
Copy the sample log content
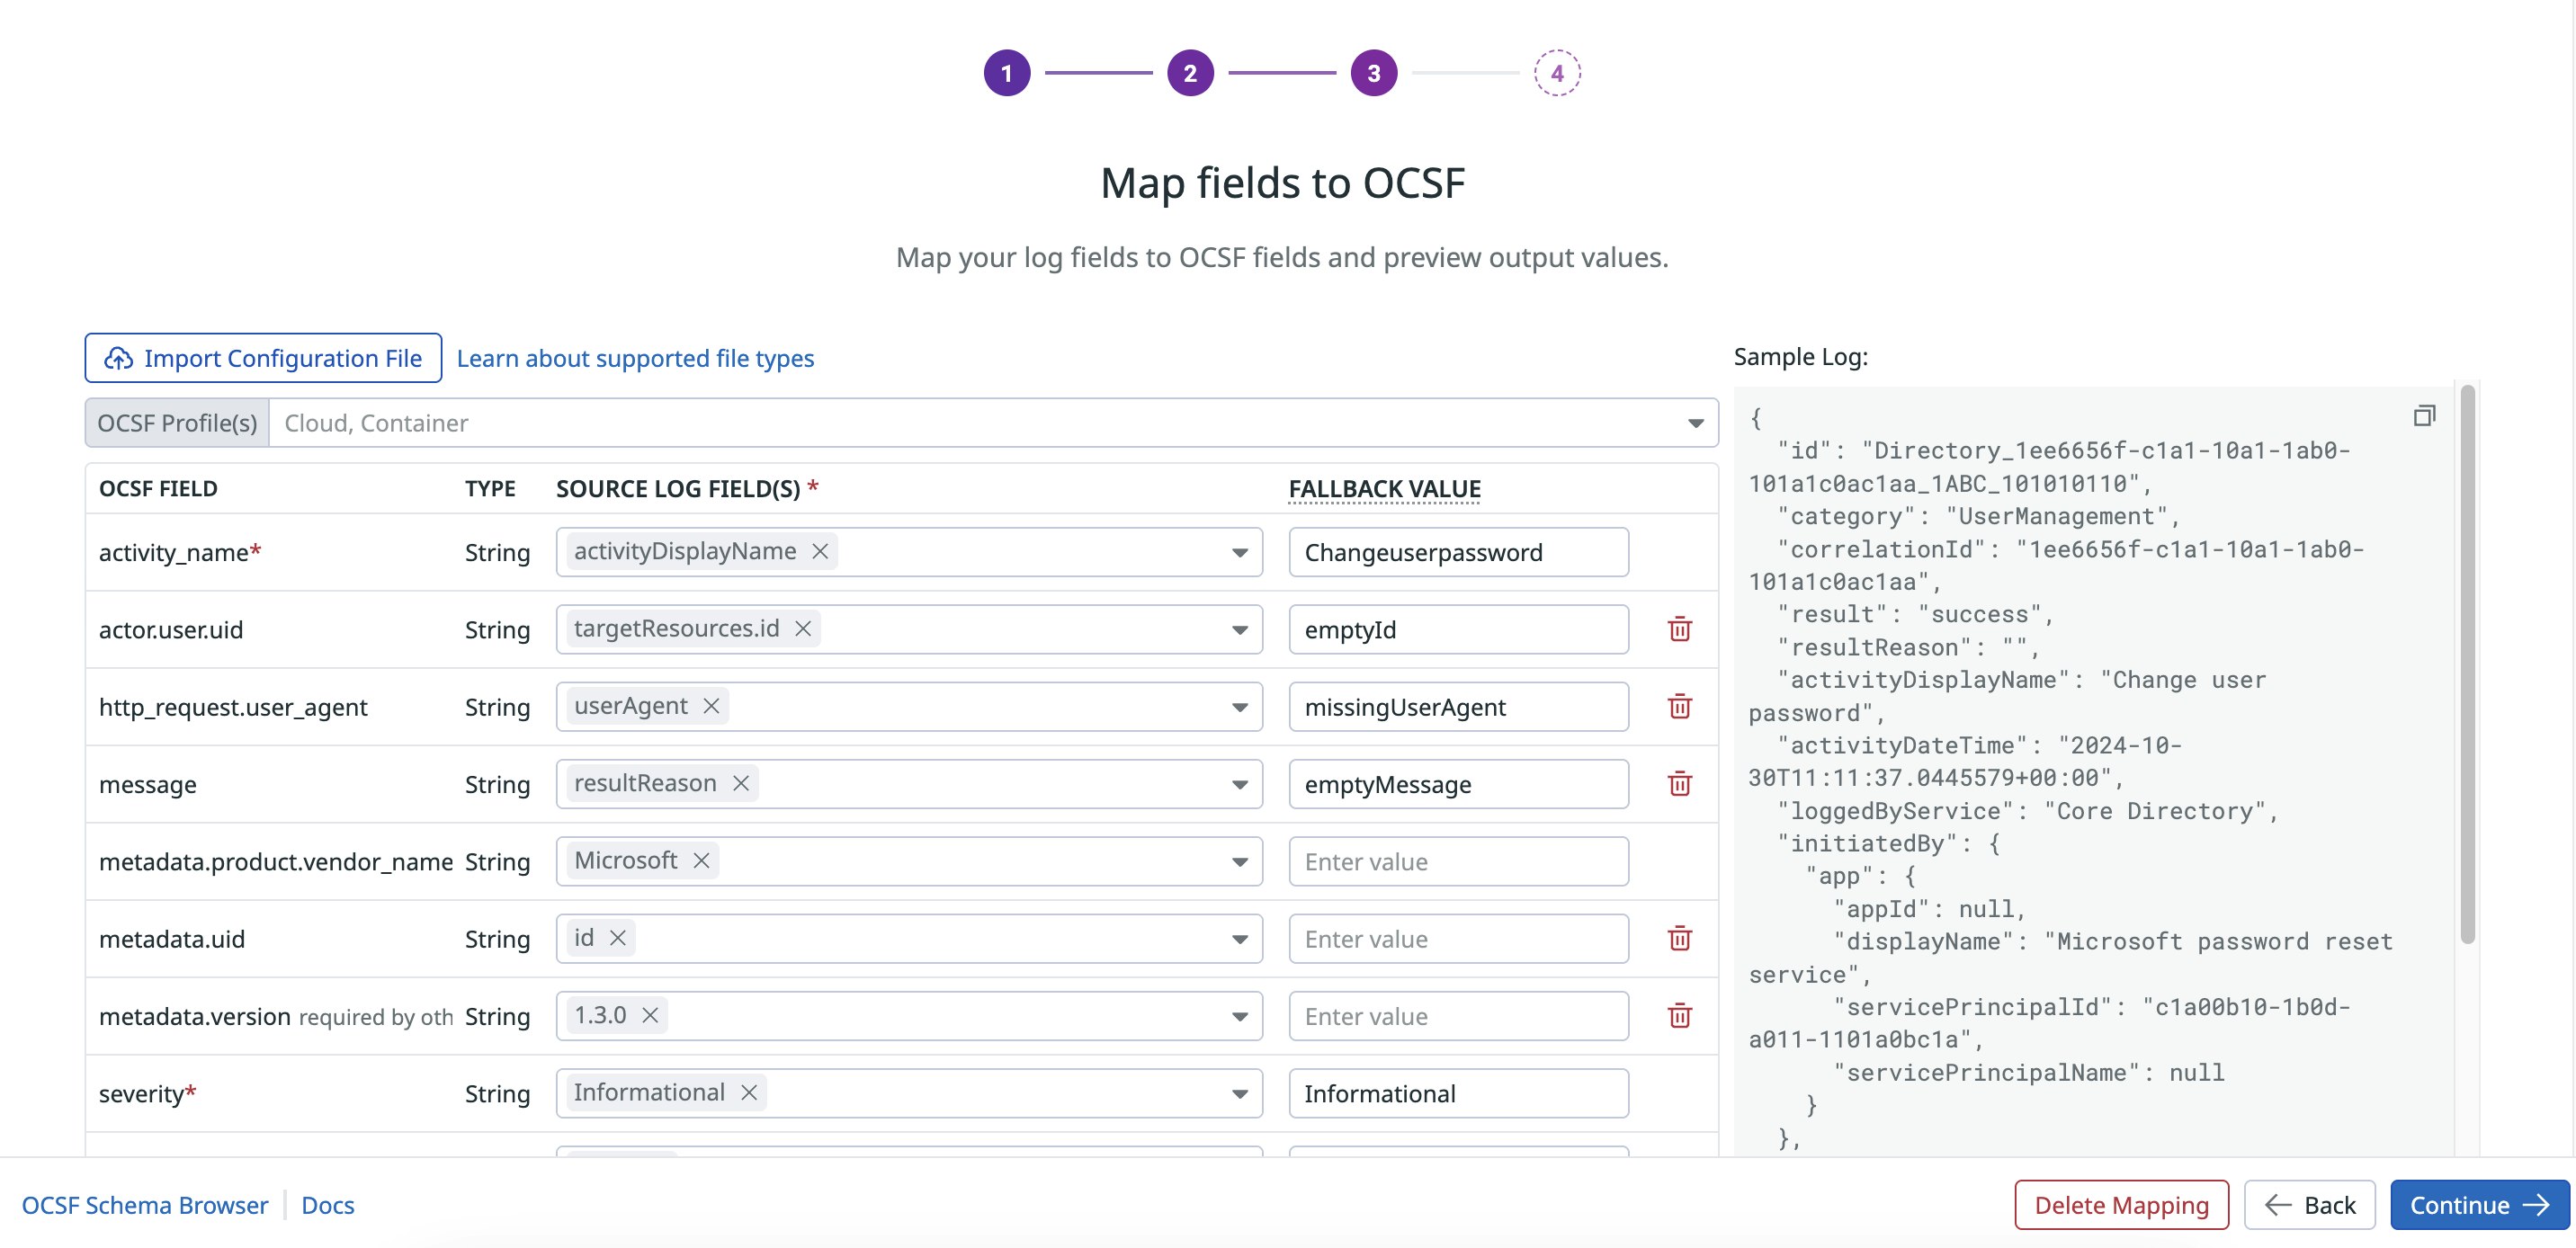point(2424,416)
